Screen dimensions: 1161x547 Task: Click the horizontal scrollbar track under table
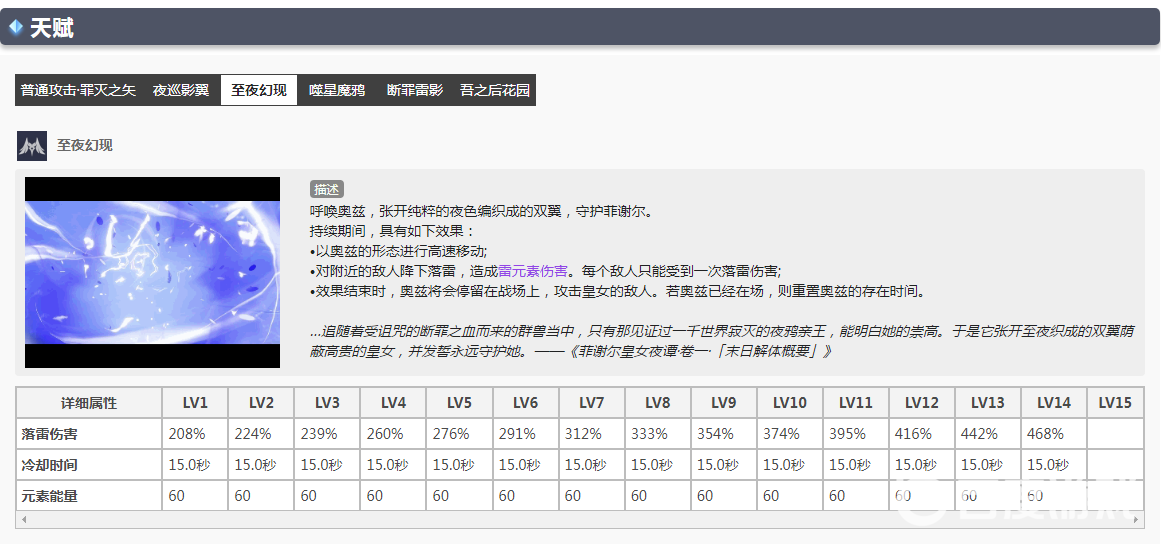(x=580, y=521)
